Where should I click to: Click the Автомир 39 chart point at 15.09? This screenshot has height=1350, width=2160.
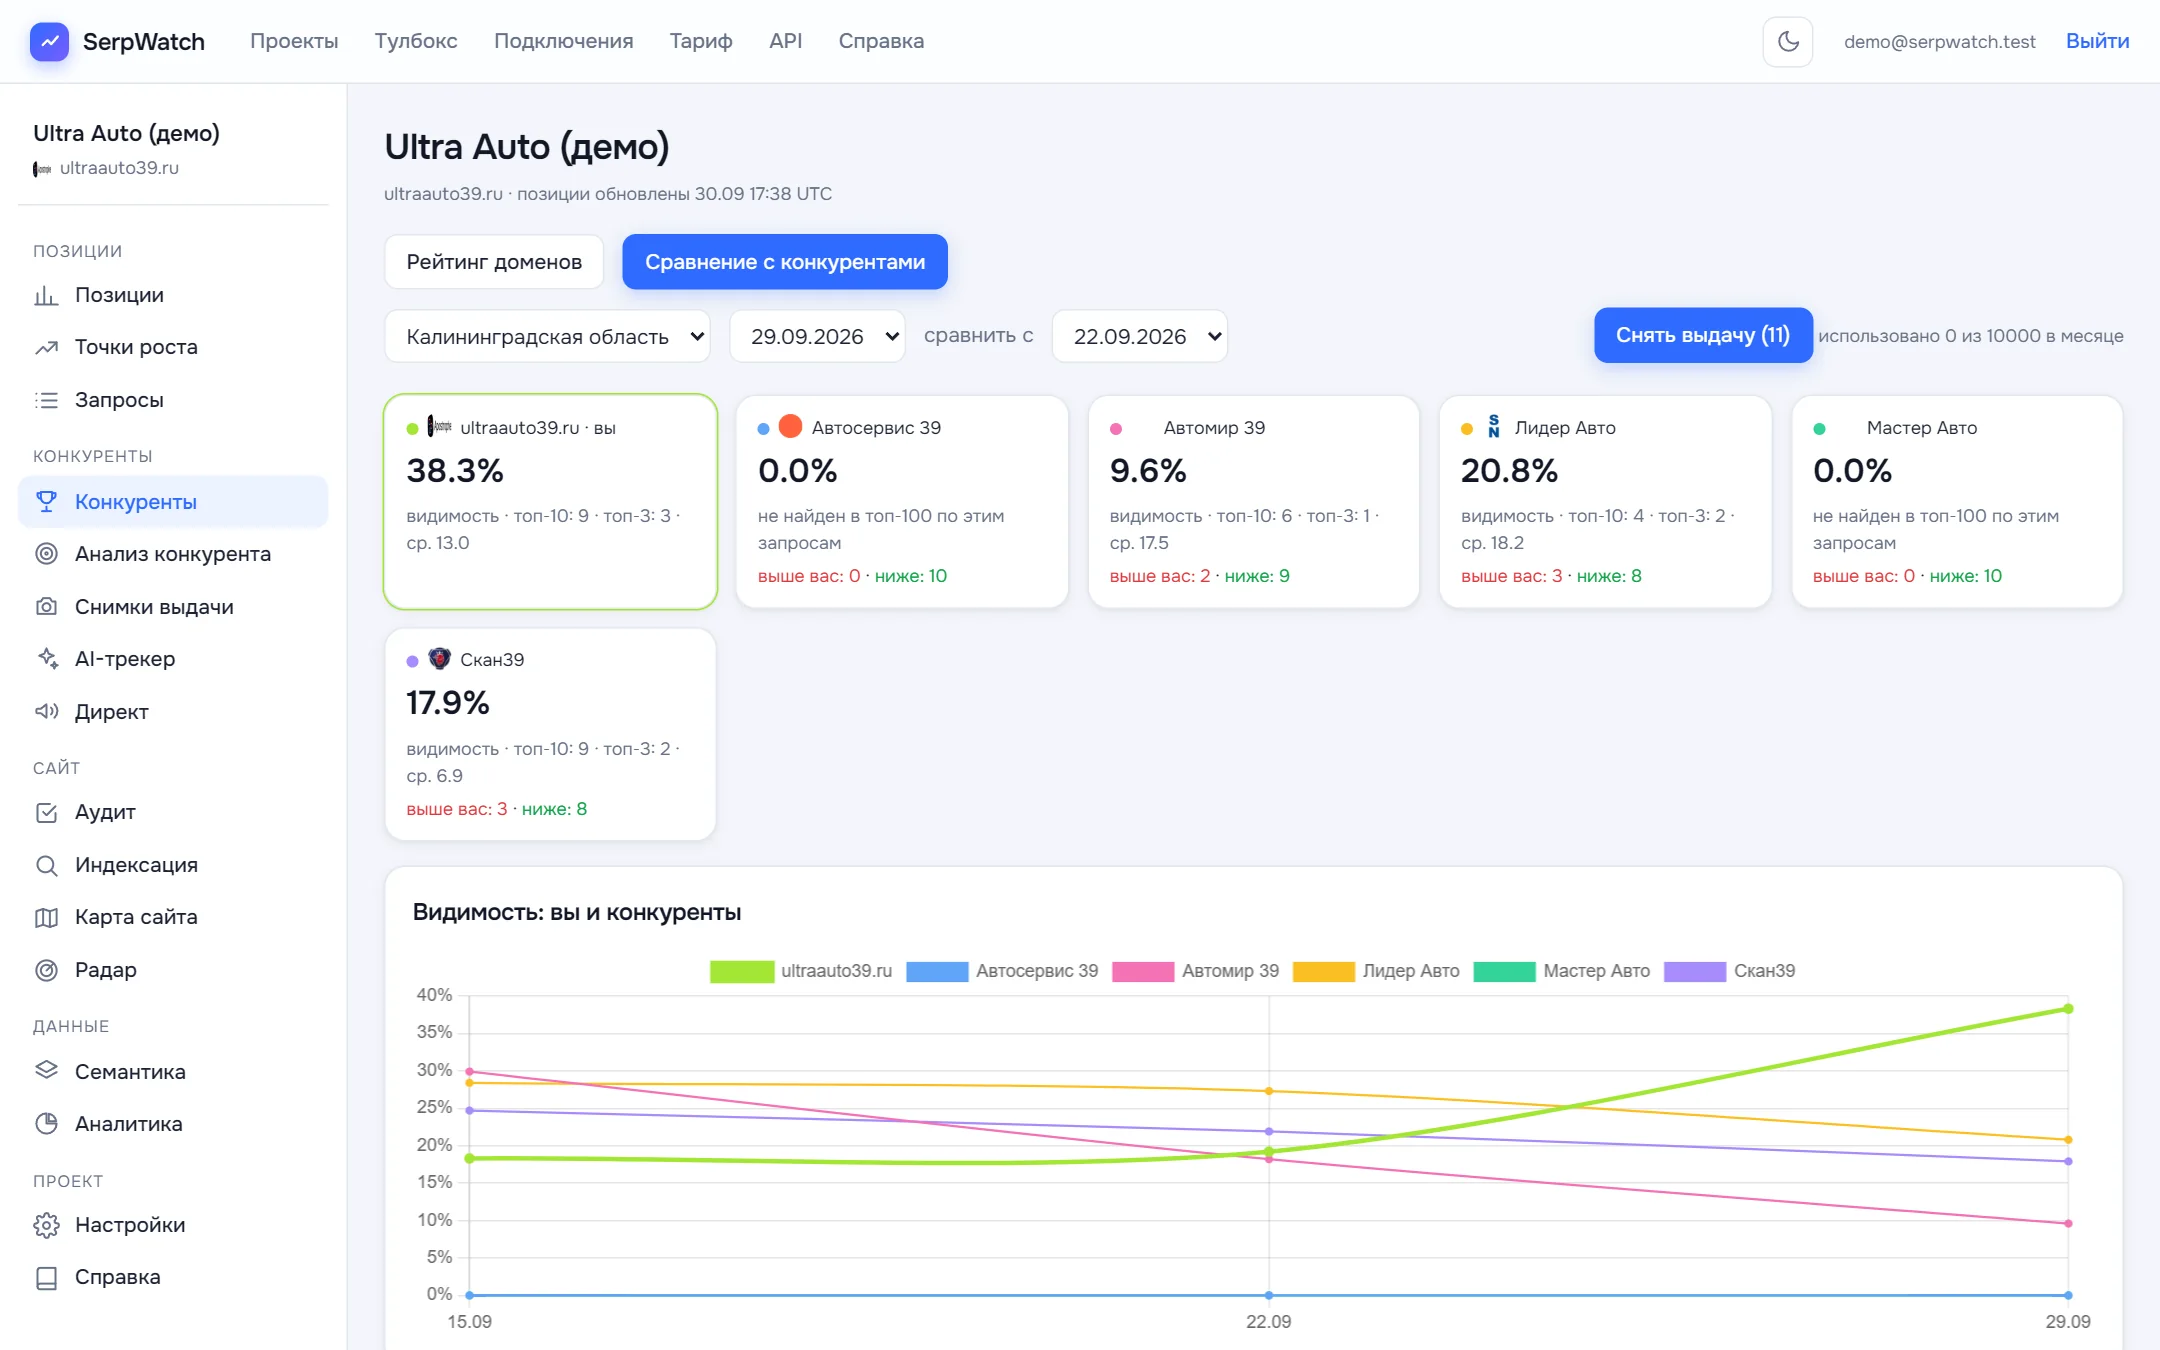pyautogui.click(x=469, y=1071)
